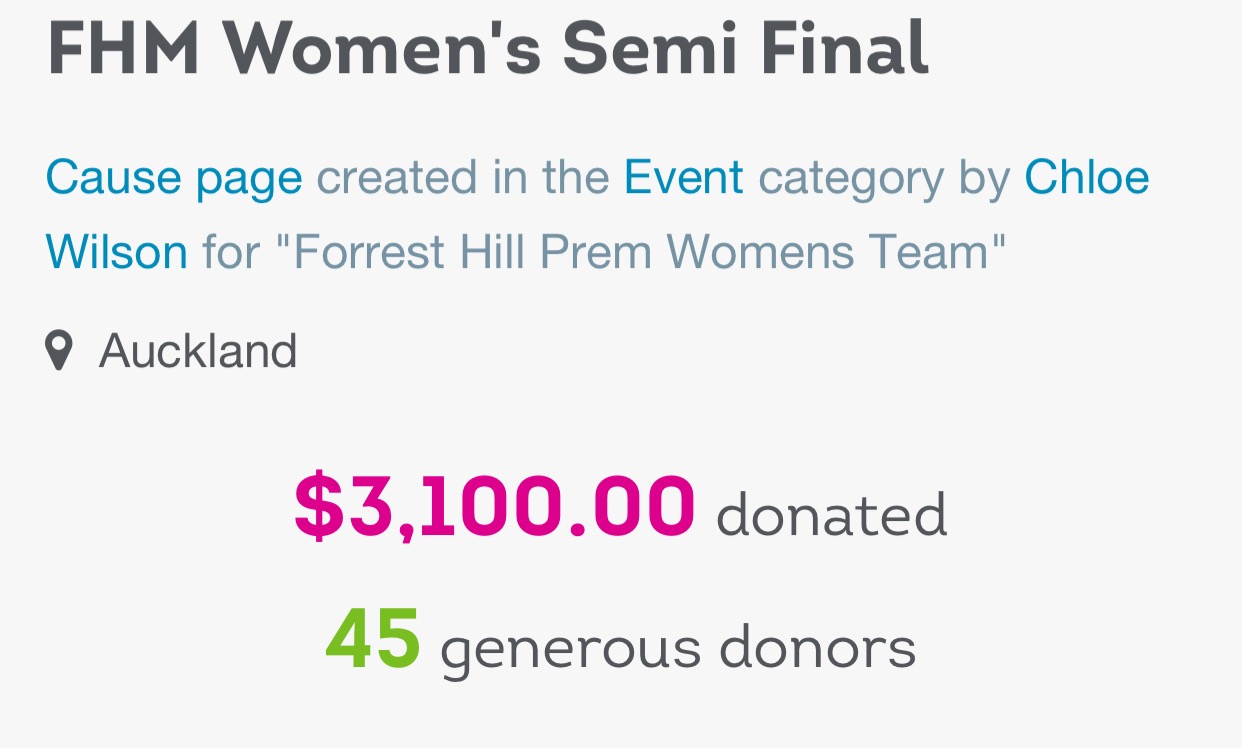The image size is (1242, 748).
Task: Click 'Semi Final' in the page heading
Action: point(746,49)
